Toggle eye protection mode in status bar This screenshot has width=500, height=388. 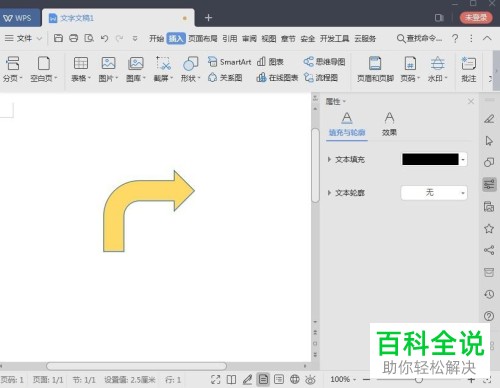[310, 379]
